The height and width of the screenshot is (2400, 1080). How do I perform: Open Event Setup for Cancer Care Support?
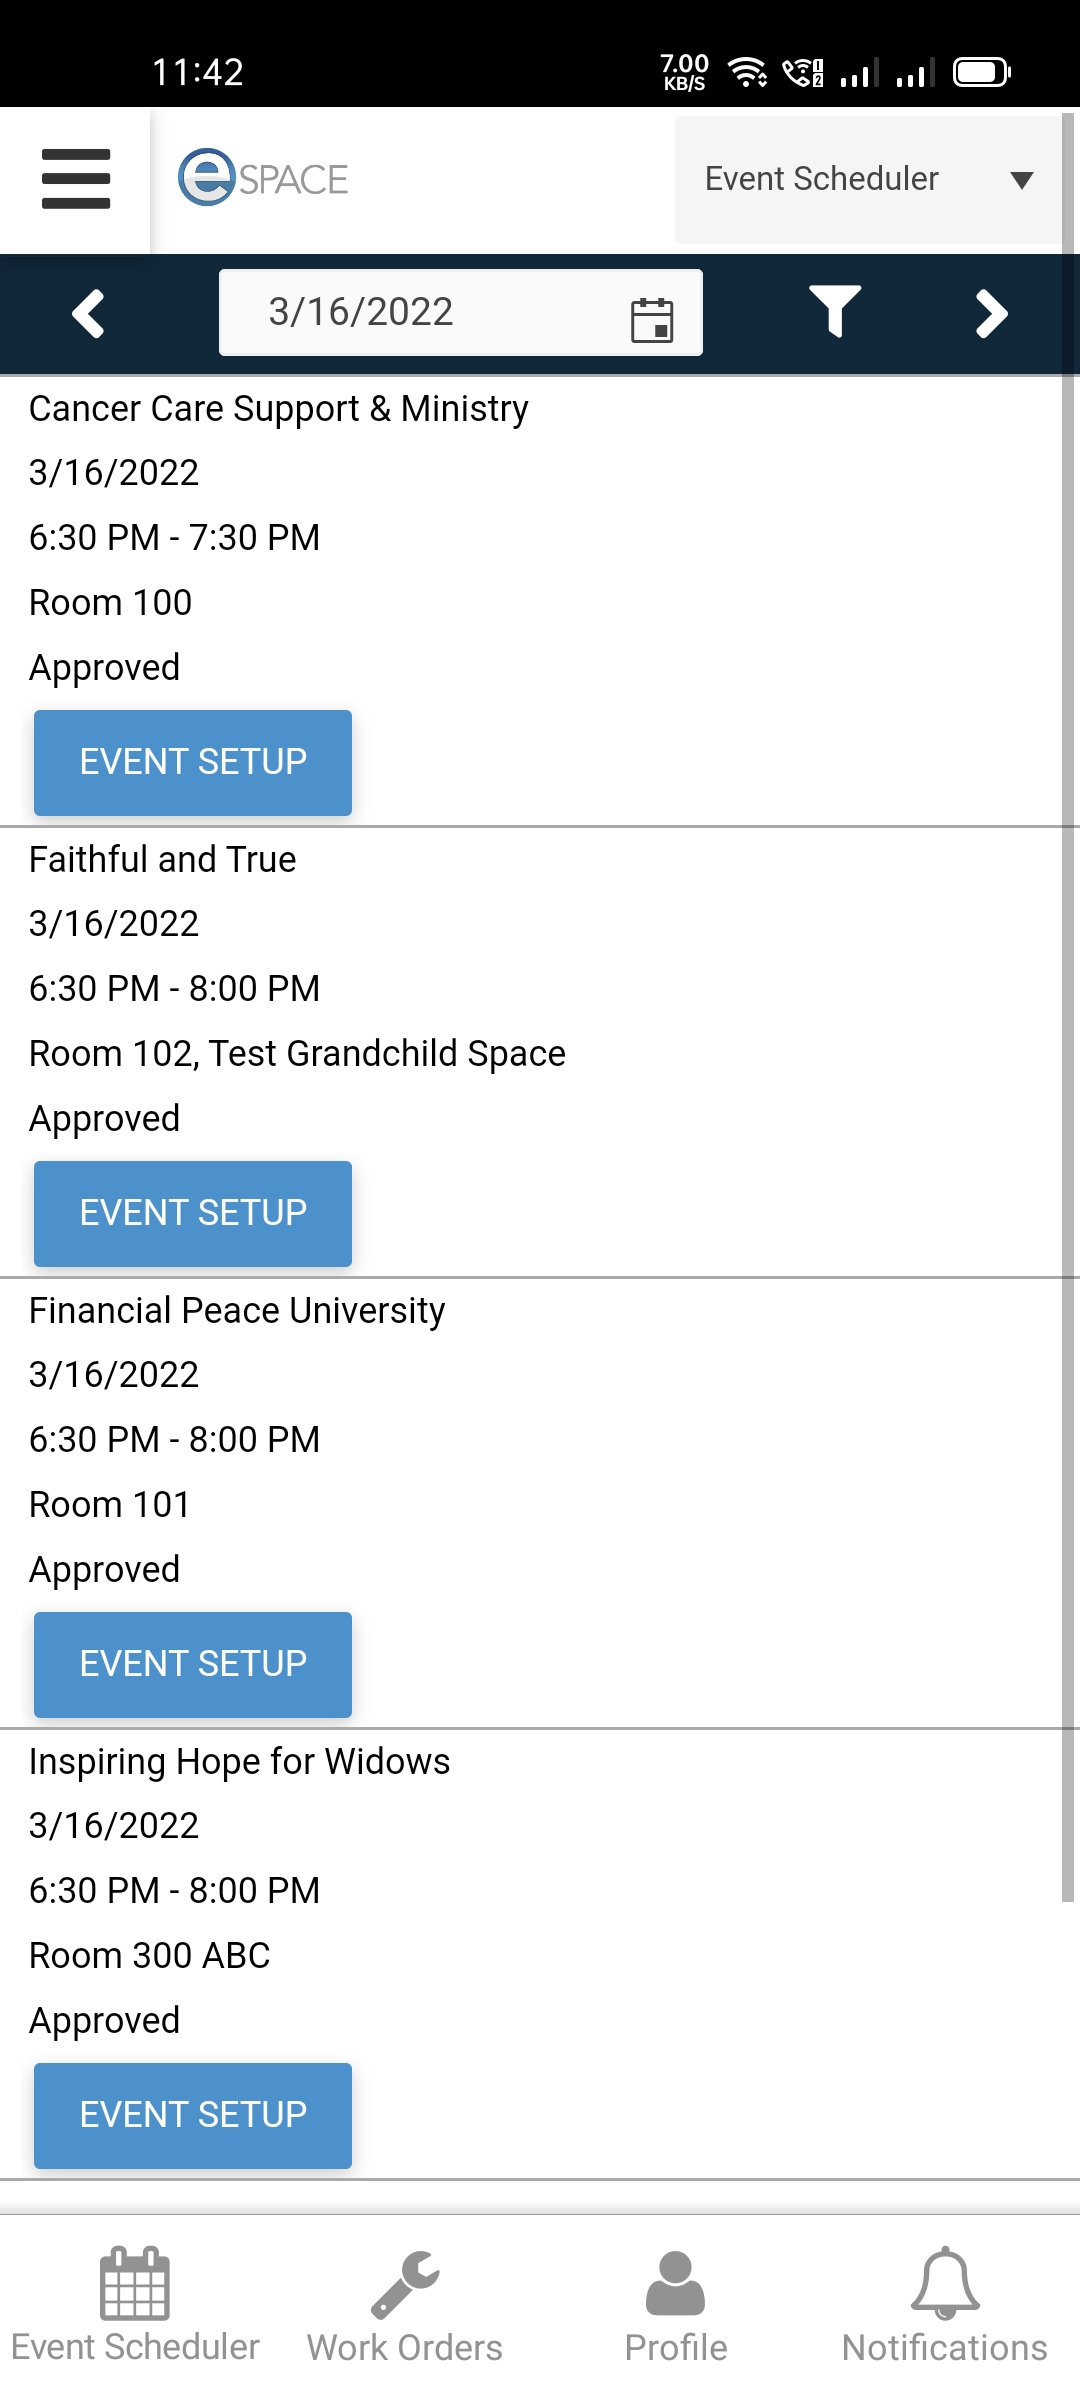[x=193, y=762]
